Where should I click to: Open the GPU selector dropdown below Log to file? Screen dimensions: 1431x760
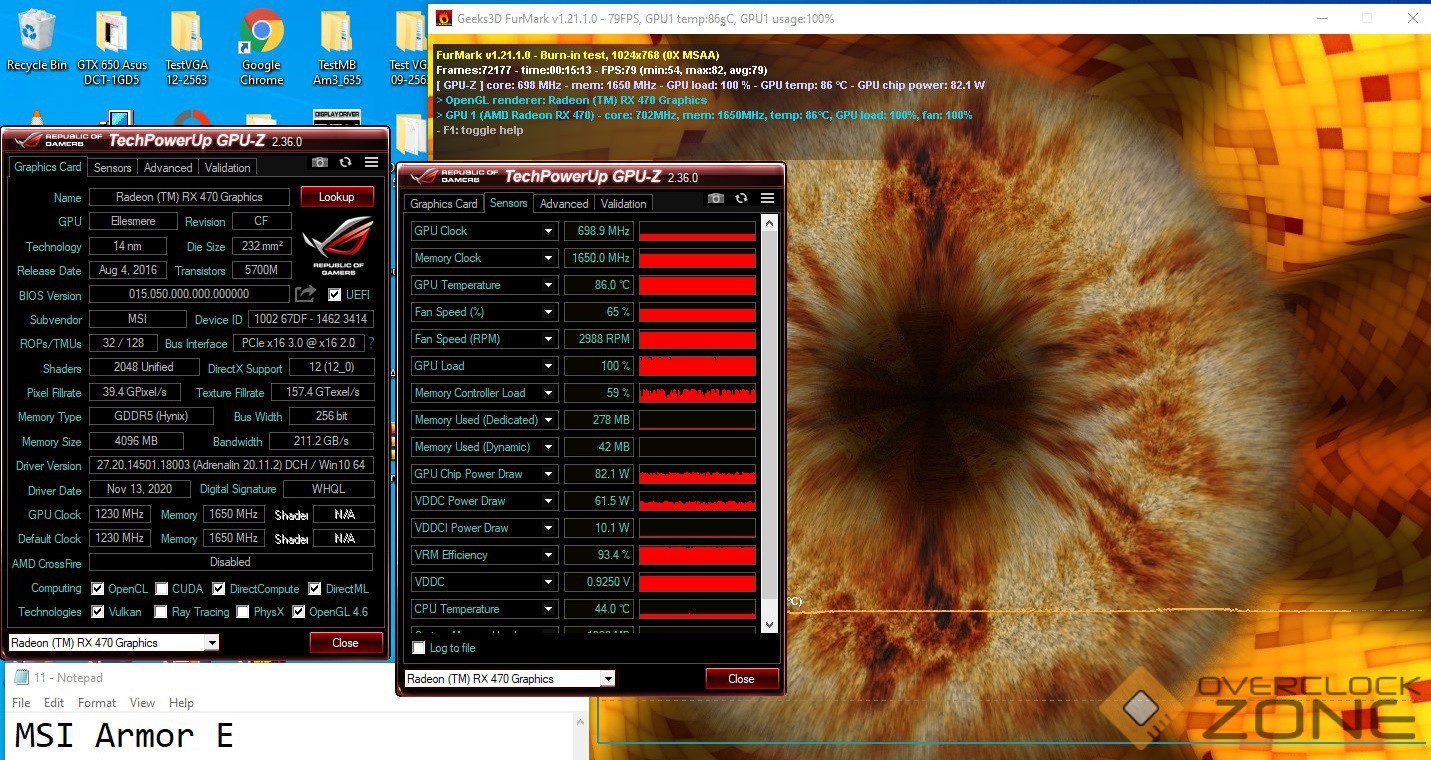[x=509, y=679]
